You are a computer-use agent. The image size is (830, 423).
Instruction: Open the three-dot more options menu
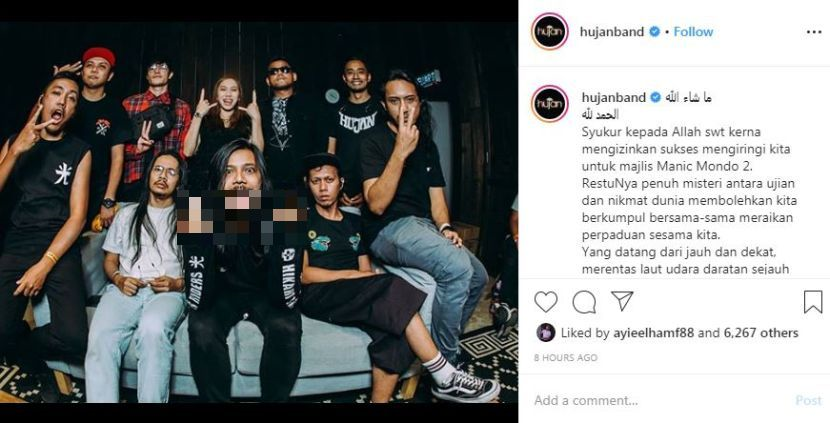point(814,32)
